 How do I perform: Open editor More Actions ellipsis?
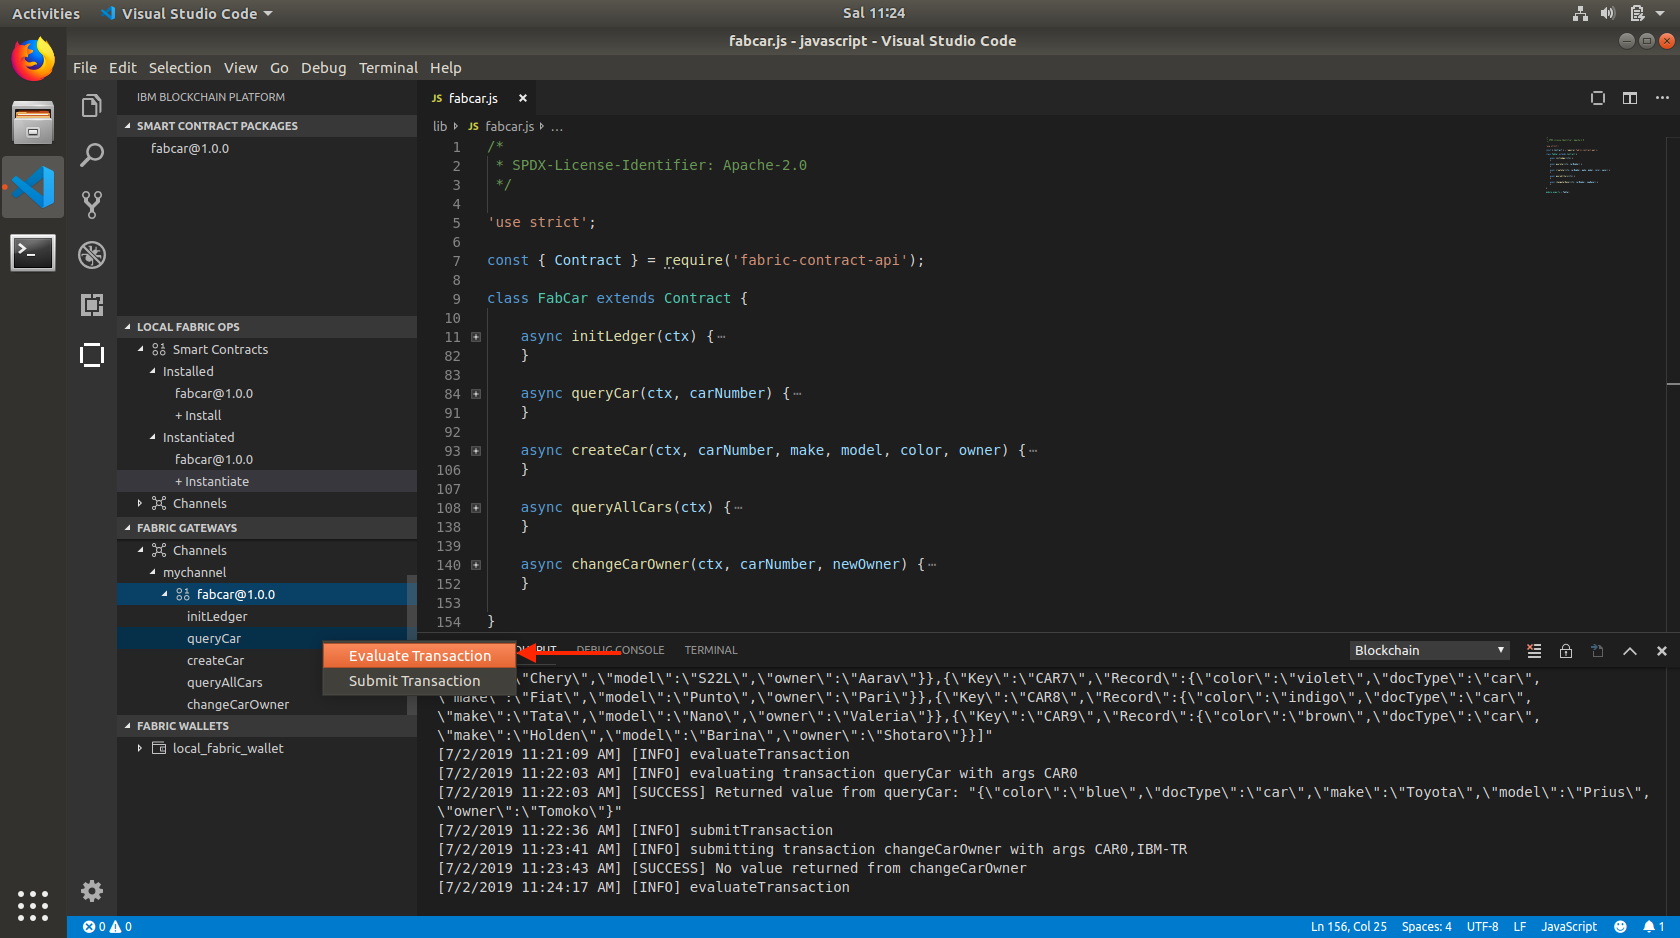(1662, 98)
